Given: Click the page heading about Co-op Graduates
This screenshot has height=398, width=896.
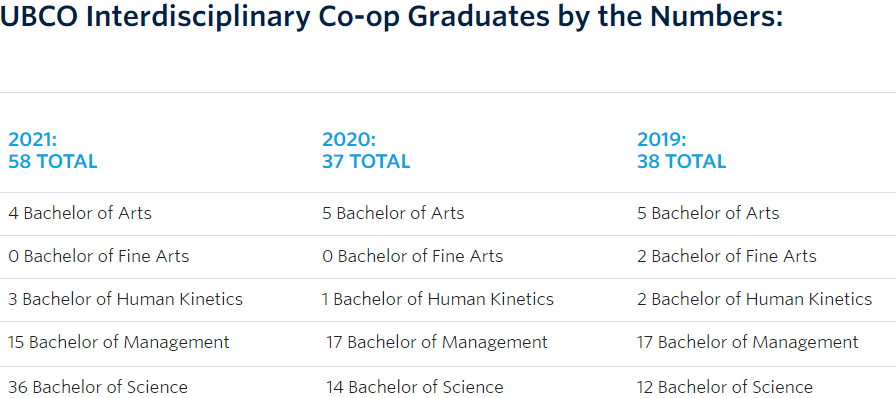Looking at the screenshot, I should (x=391, y=18).
